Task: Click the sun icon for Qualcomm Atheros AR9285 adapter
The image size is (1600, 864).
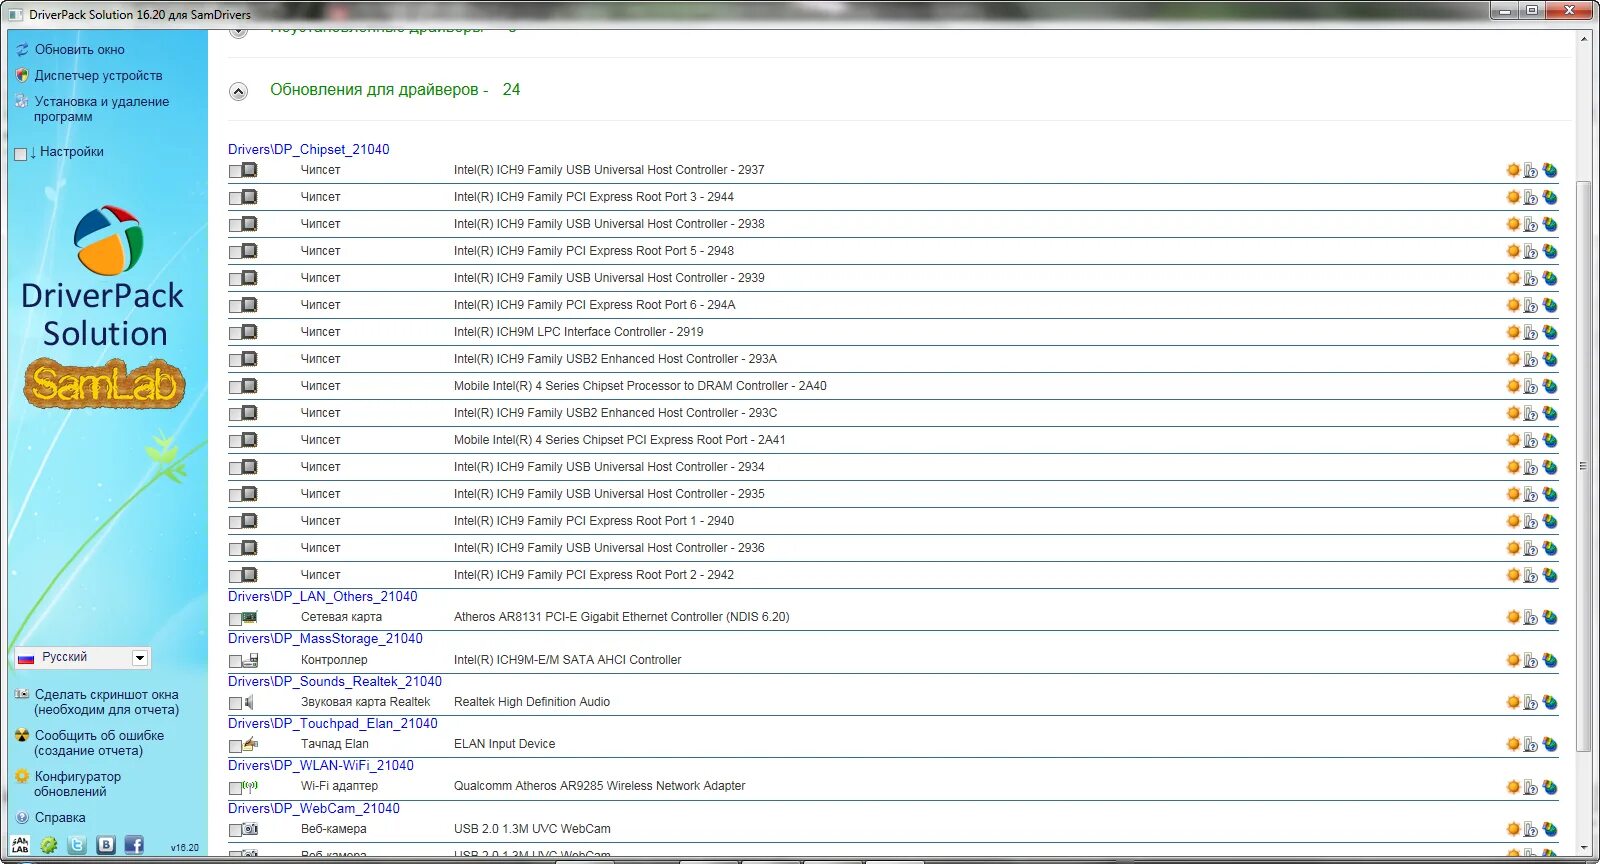Action: coord(1513,787)
